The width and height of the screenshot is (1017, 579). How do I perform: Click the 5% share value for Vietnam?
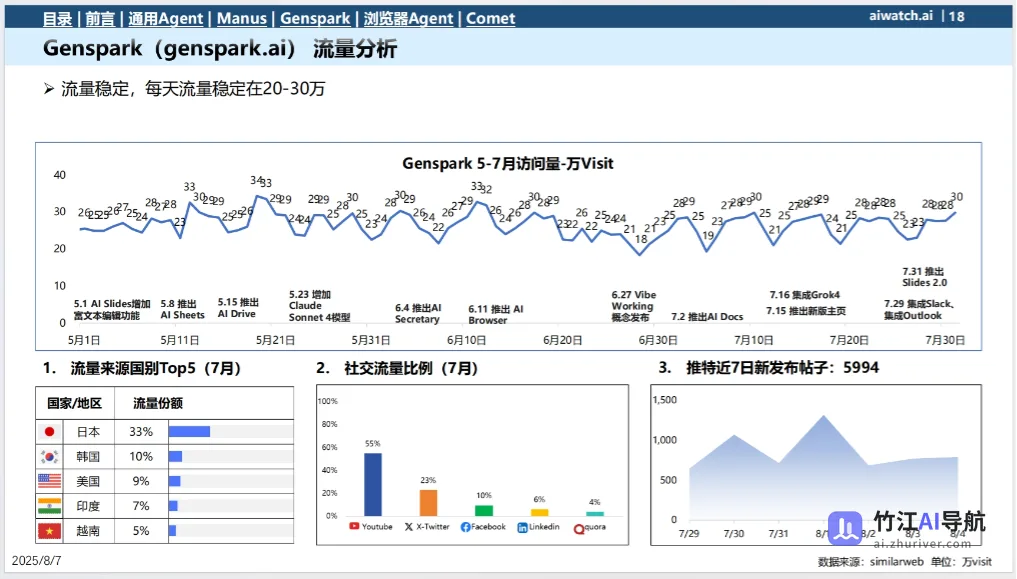pos(141,531)
